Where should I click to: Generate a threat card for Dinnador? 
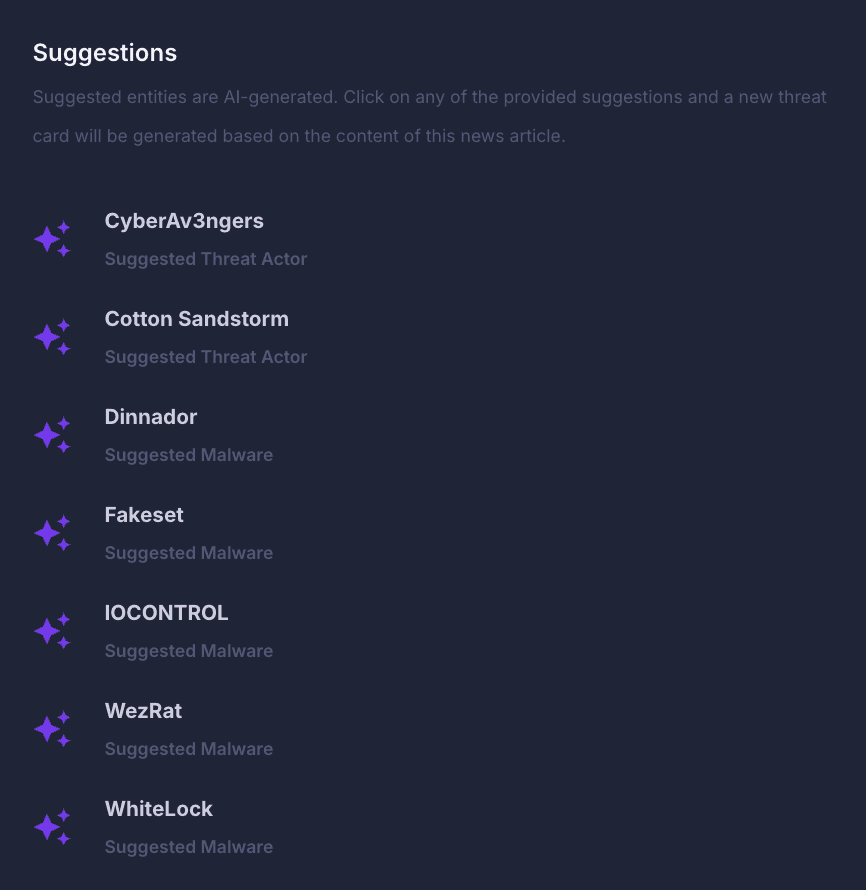pyautogui.click(x=150, y=417)
